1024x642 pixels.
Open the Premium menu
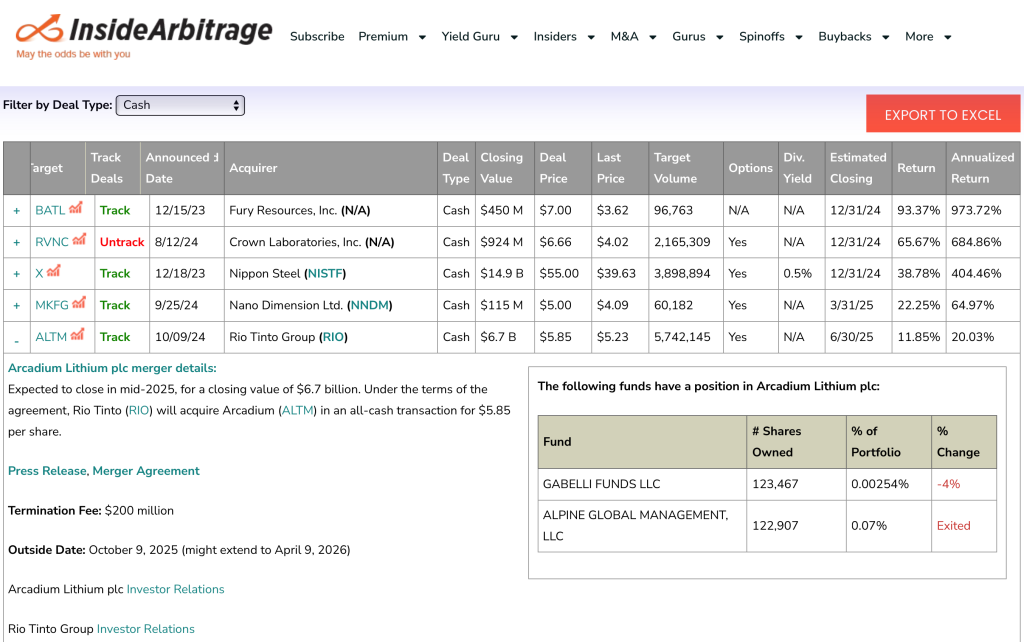[x=392, y=37]
